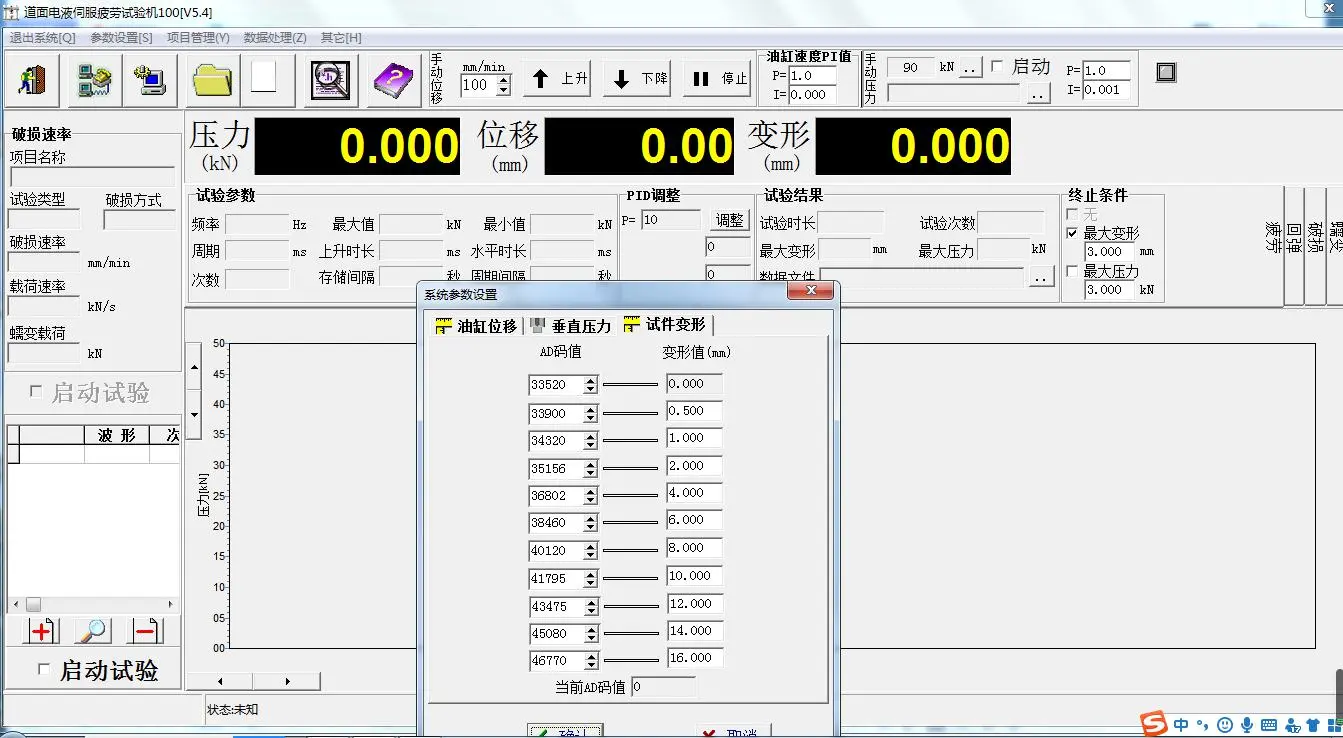Screen dimensions: 1343x738
Task: Open project with the yellow folder icon
Action: [213, 80]
